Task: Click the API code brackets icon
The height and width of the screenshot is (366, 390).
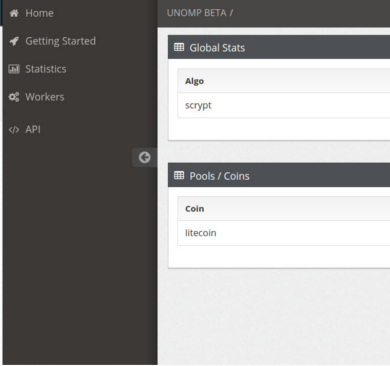Action: point(14,130)
